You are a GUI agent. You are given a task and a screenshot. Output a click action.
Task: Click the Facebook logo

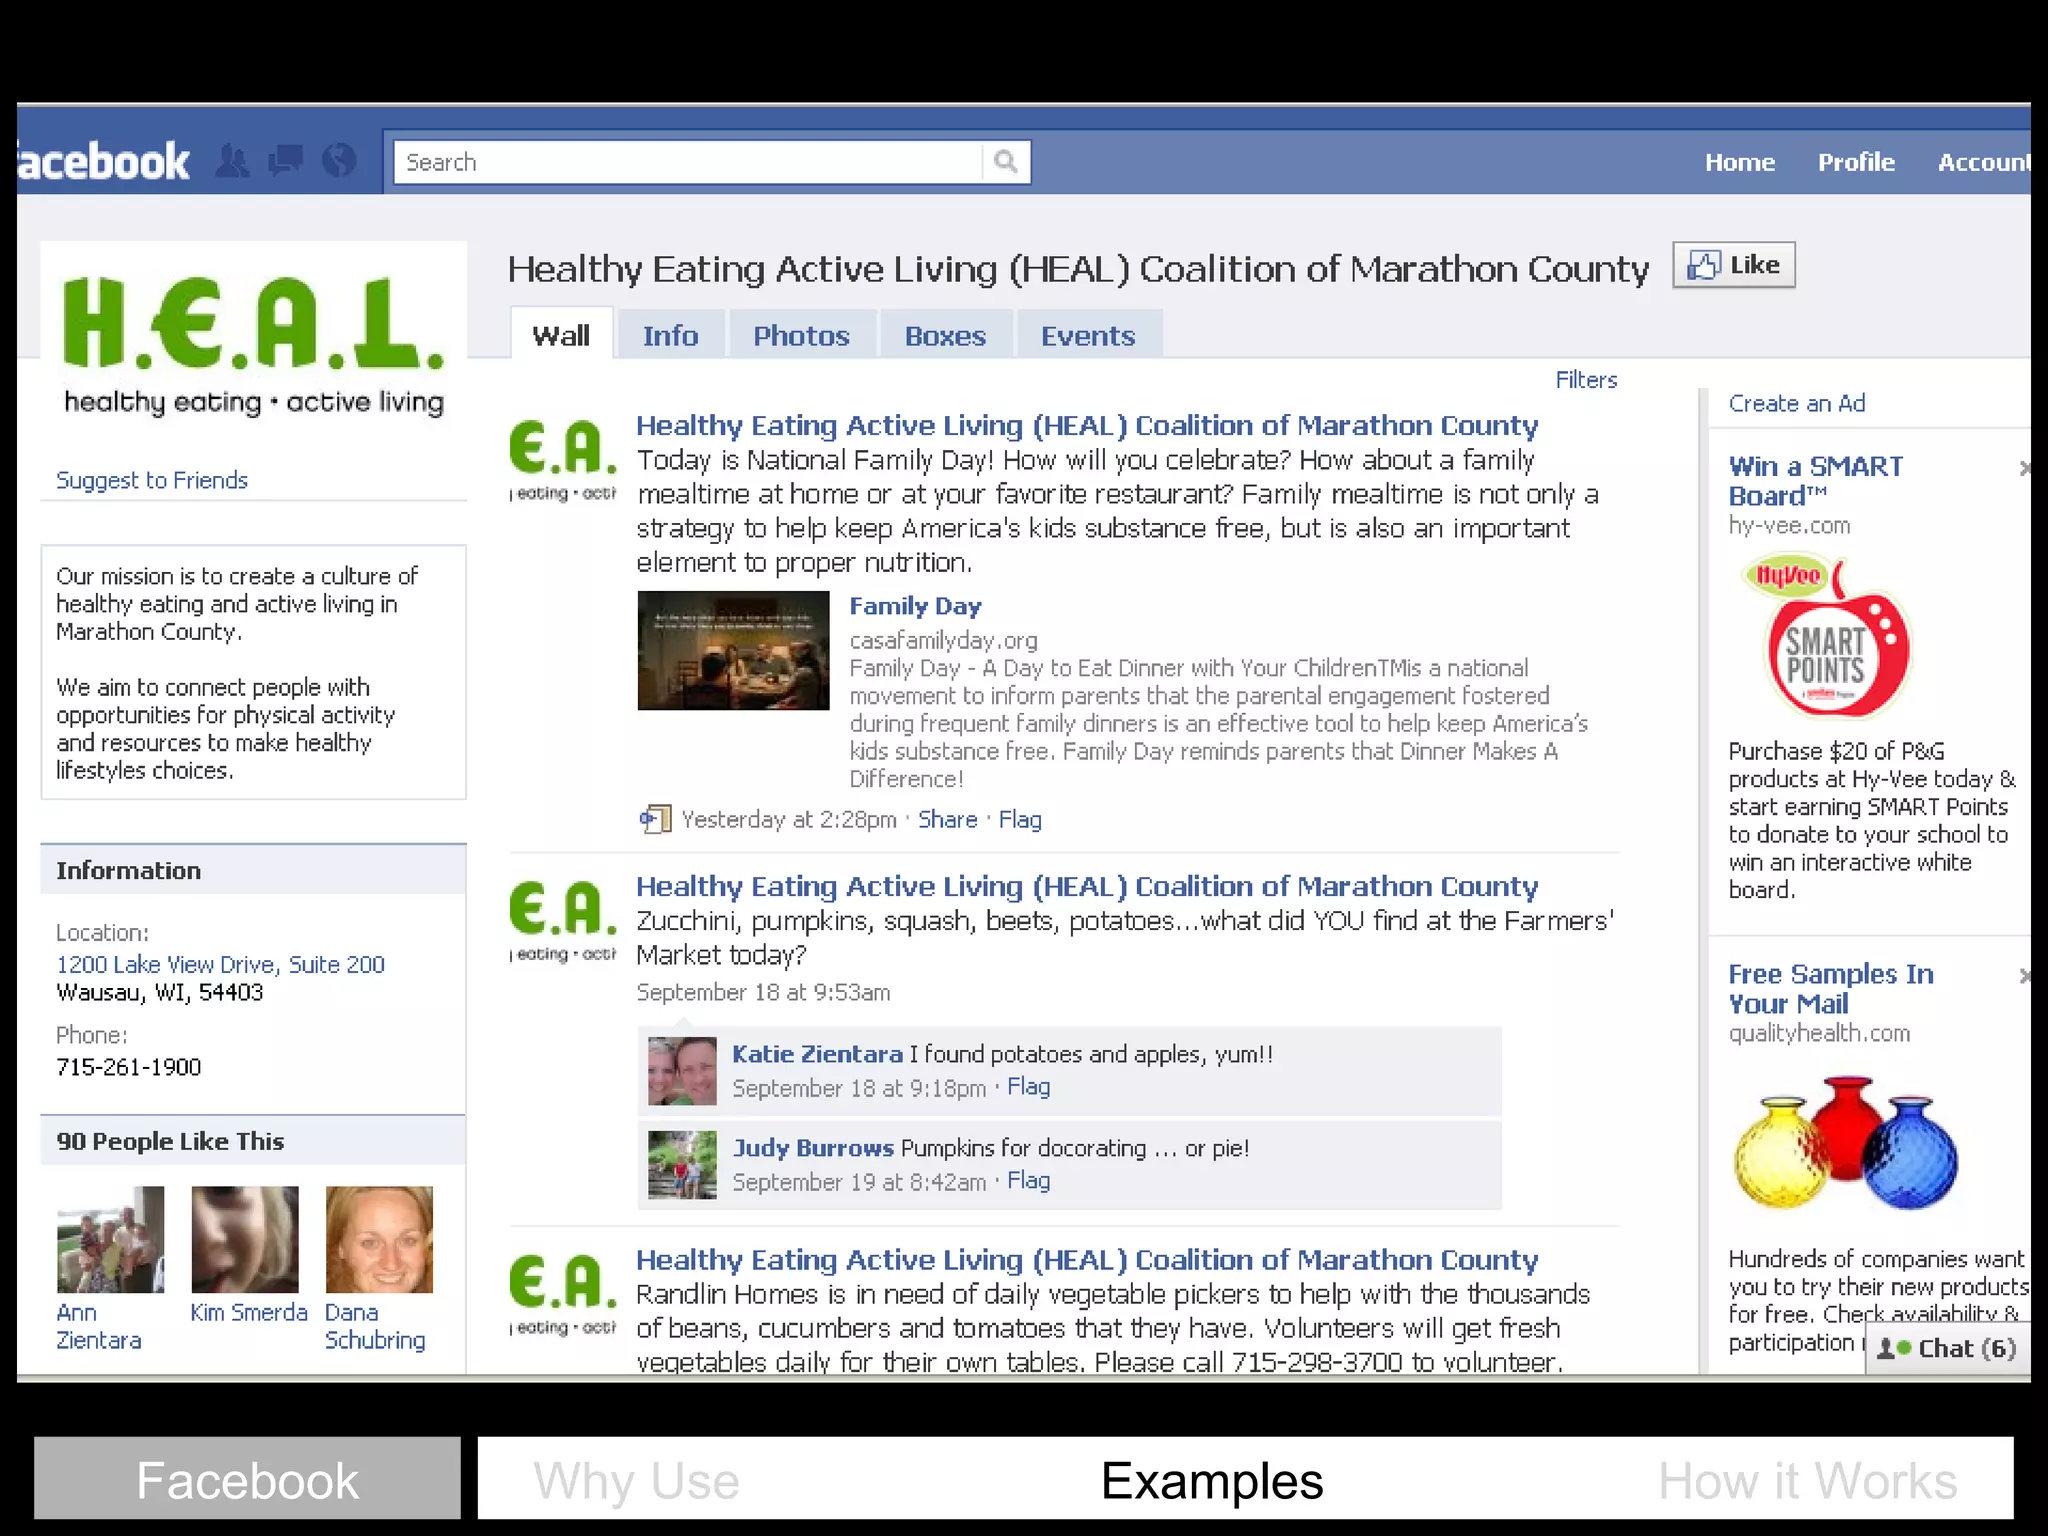point(103,161)
